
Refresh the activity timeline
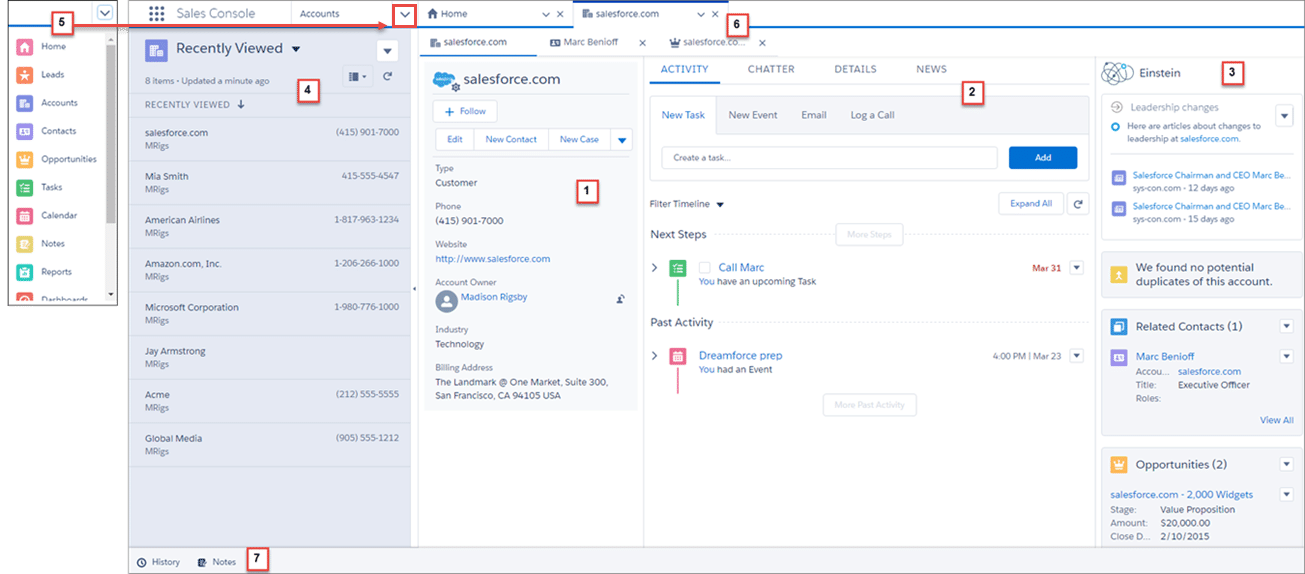pos(1077,204)
